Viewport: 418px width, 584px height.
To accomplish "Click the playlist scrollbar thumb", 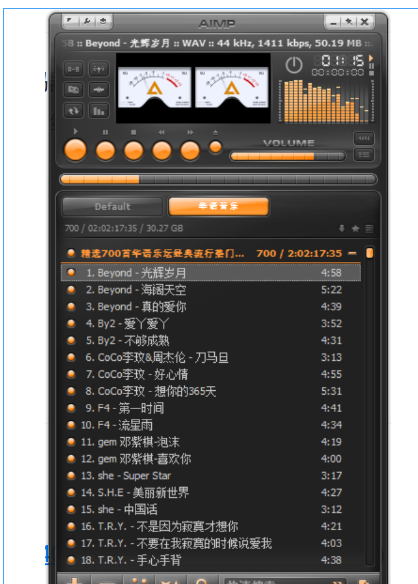I will tap(369, 253).
